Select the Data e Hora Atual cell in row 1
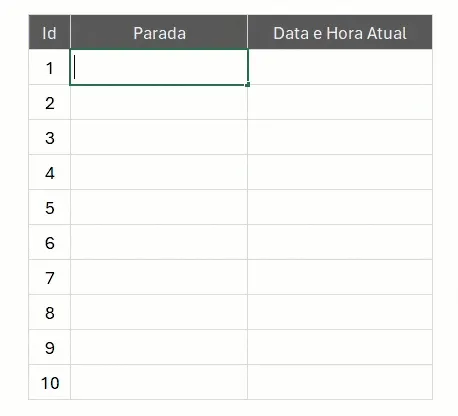This screenshot has height=416, width=458. 340,67
